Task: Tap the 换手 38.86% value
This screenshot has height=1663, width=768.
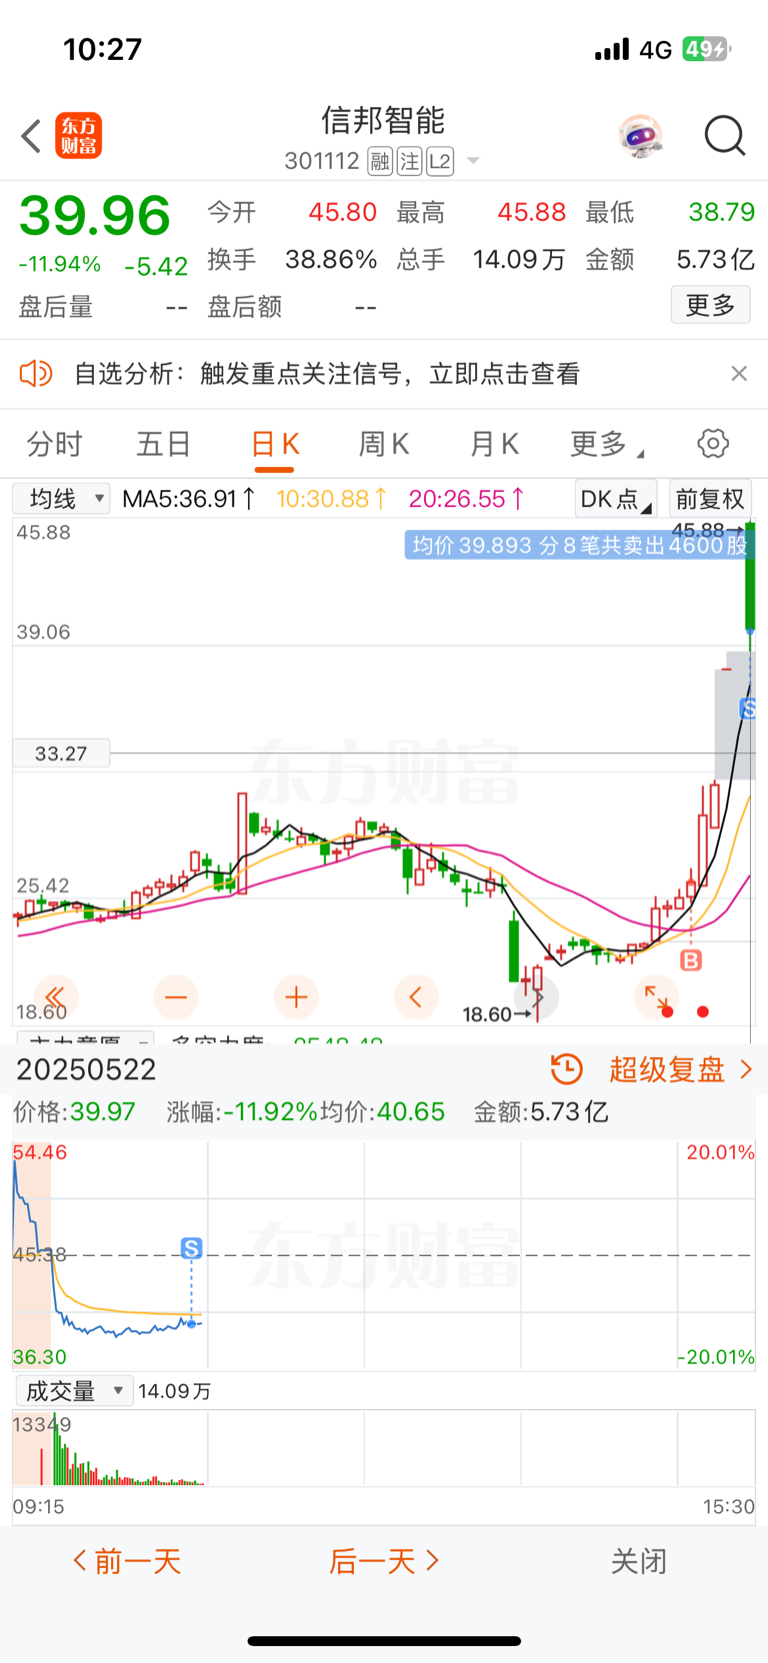Action: click(331, 260)
